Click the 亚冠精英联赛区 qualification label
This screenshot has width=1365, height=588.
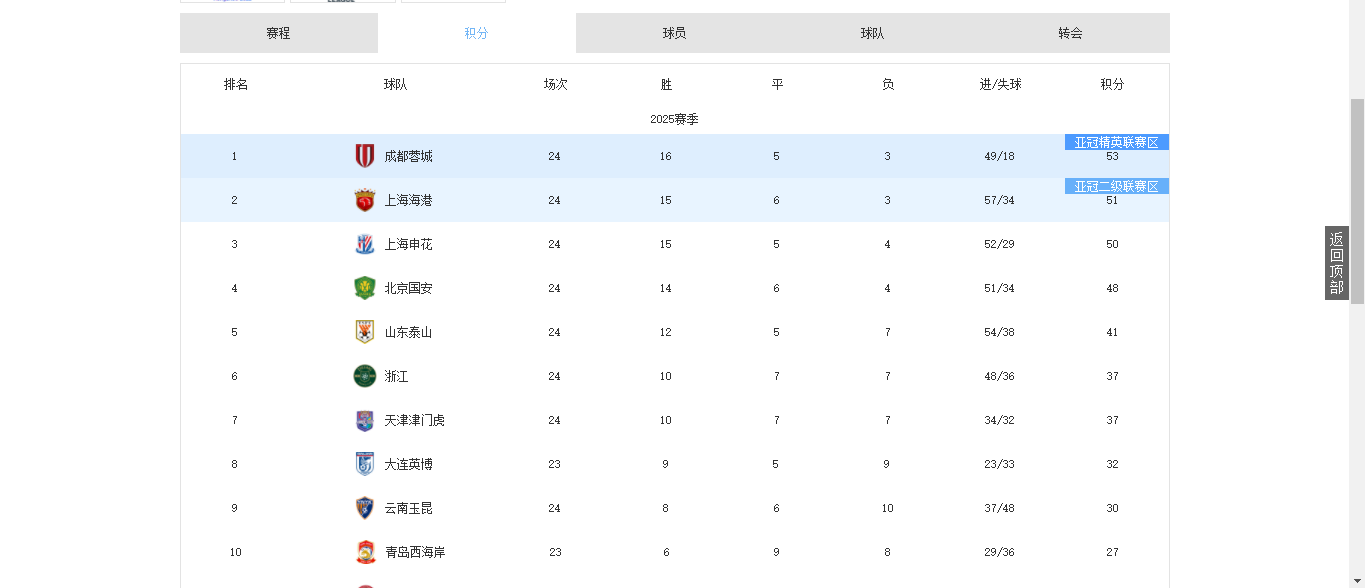coord(1116,143)
